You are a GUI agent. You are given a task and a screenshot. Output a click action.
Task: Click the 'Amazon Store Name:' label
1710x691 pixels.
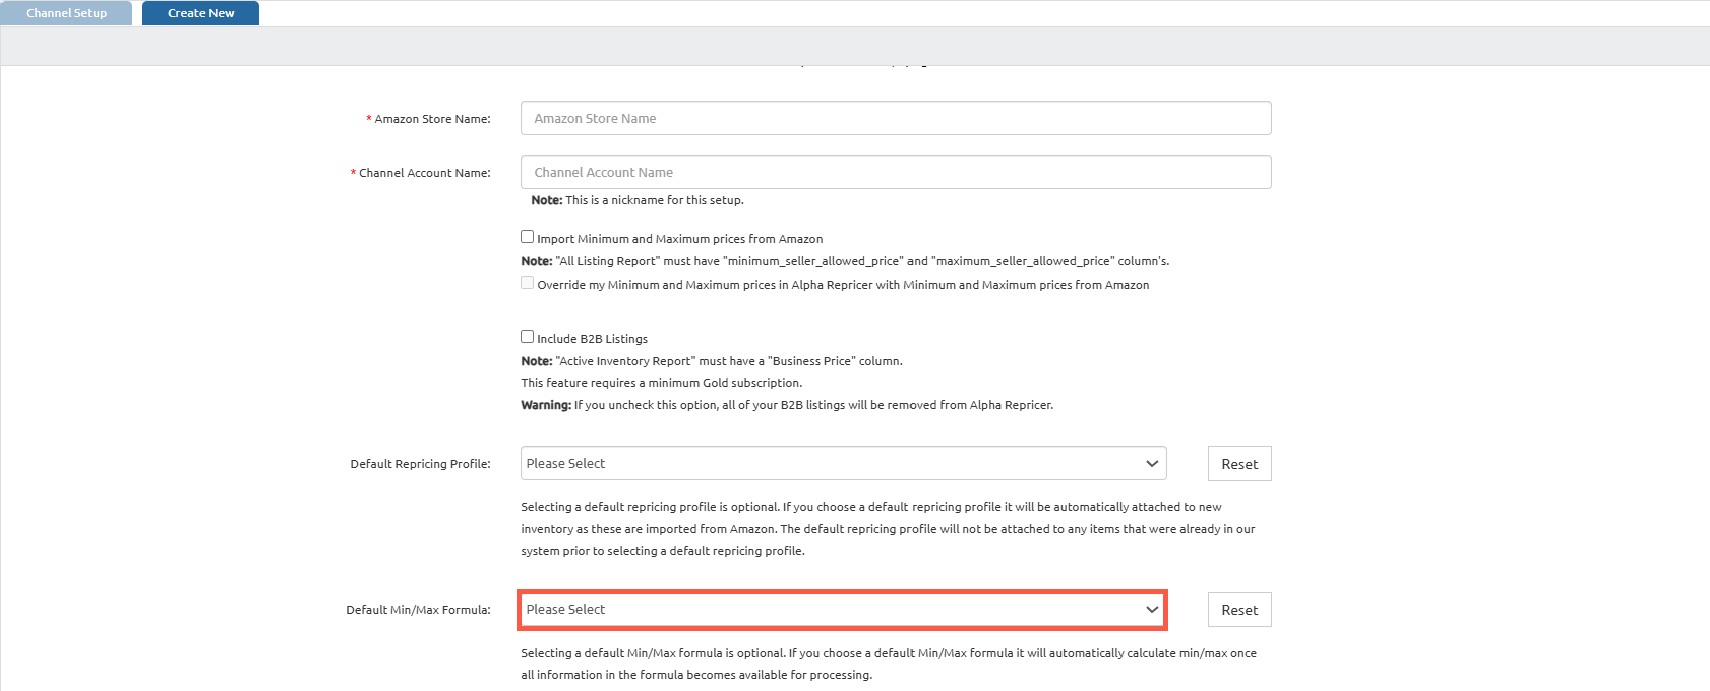pos(432,119)
